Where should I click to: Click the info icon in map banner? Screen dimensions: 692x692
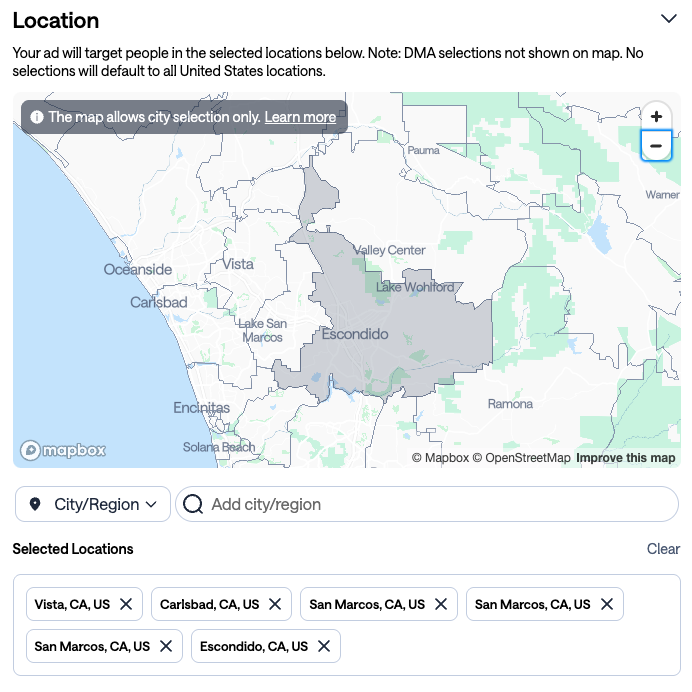click(37, 117)
